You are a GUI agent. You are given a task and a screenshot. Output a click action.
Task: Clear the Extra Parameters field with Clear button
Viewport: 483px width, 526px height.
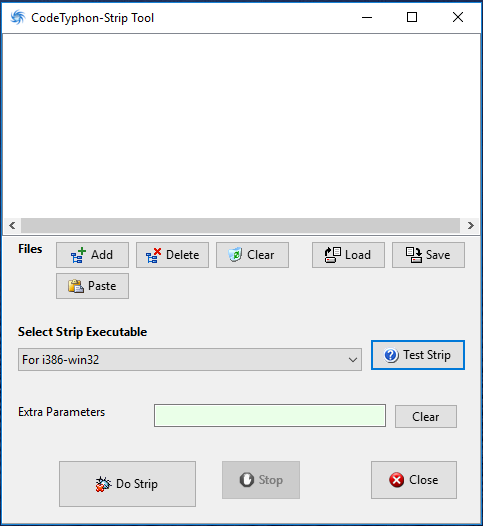(x=426, y=417)
